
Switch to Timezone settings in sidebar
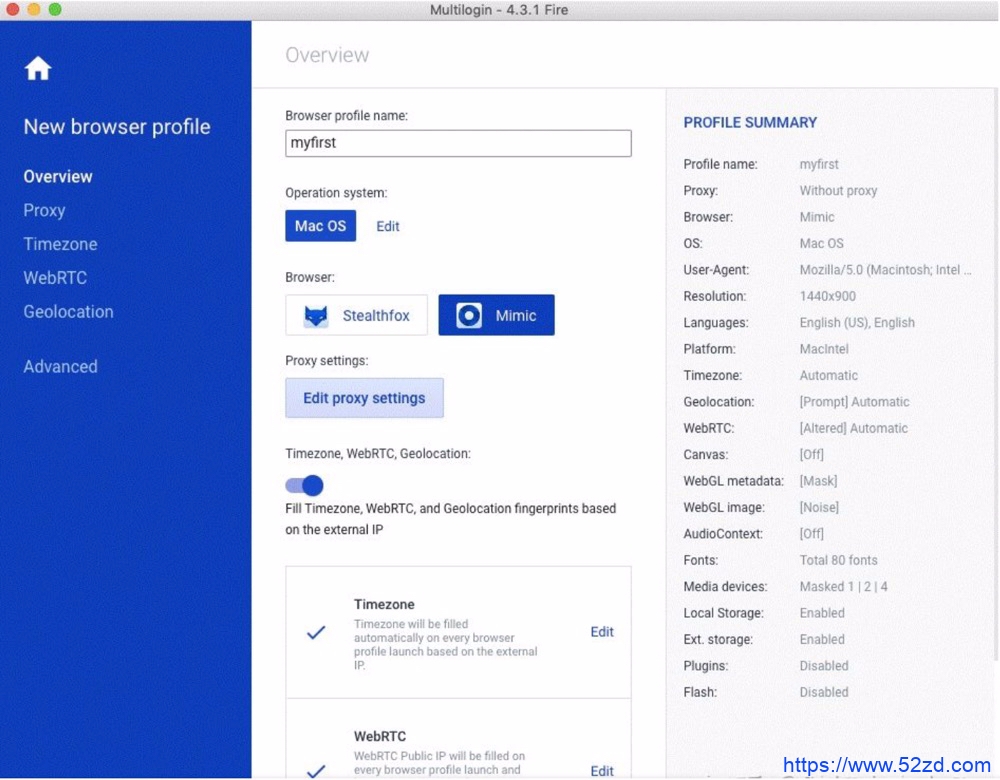61,244
